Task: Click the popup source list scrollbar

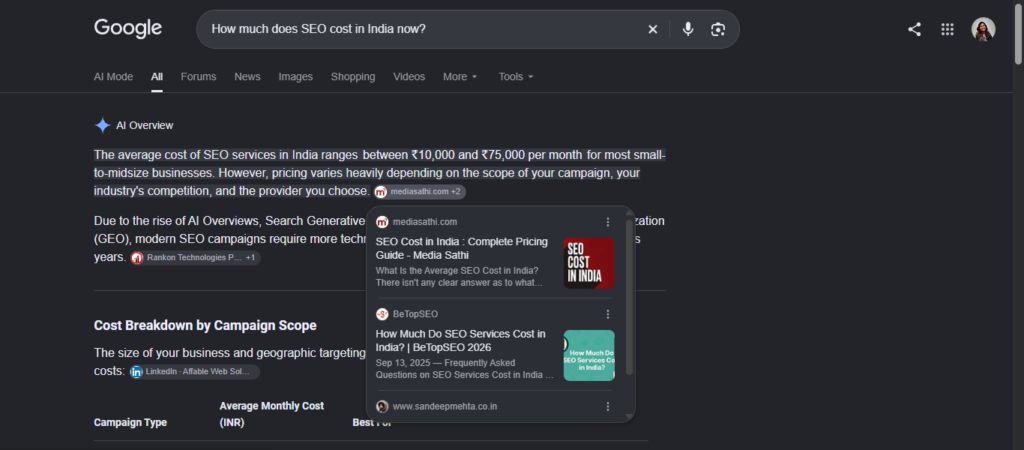Action: (629, 297)
